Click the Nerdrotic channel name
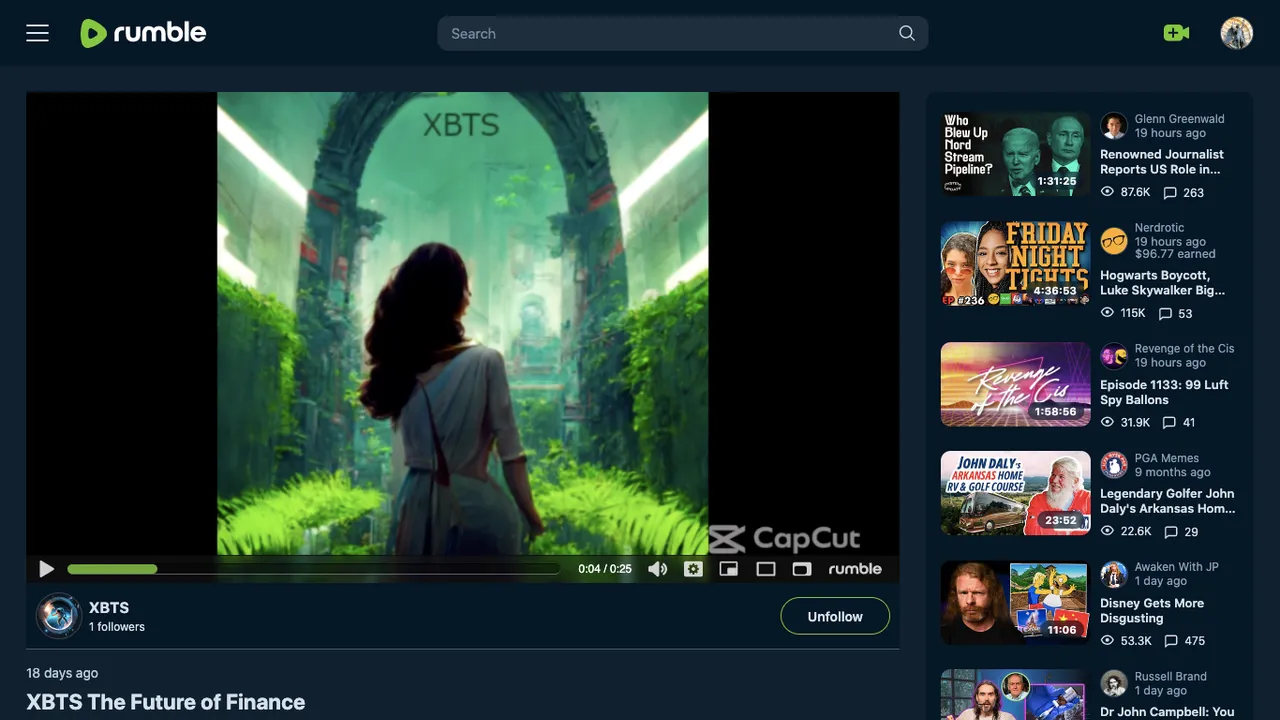The width and height of the screenshot is (1280, 720). coord(1159,228)
